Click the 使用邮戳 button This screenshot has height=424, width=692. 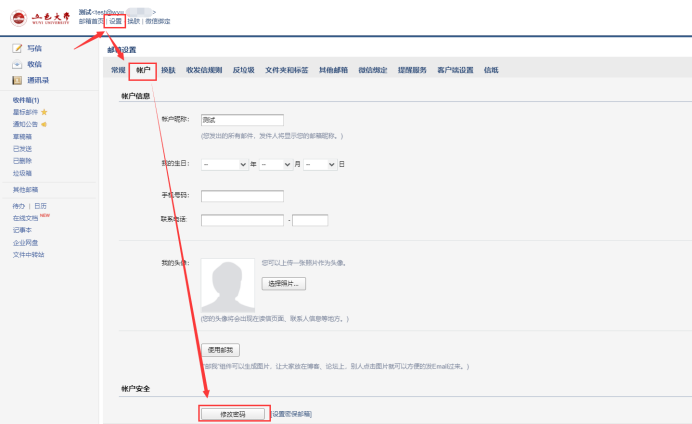(221, 350)
